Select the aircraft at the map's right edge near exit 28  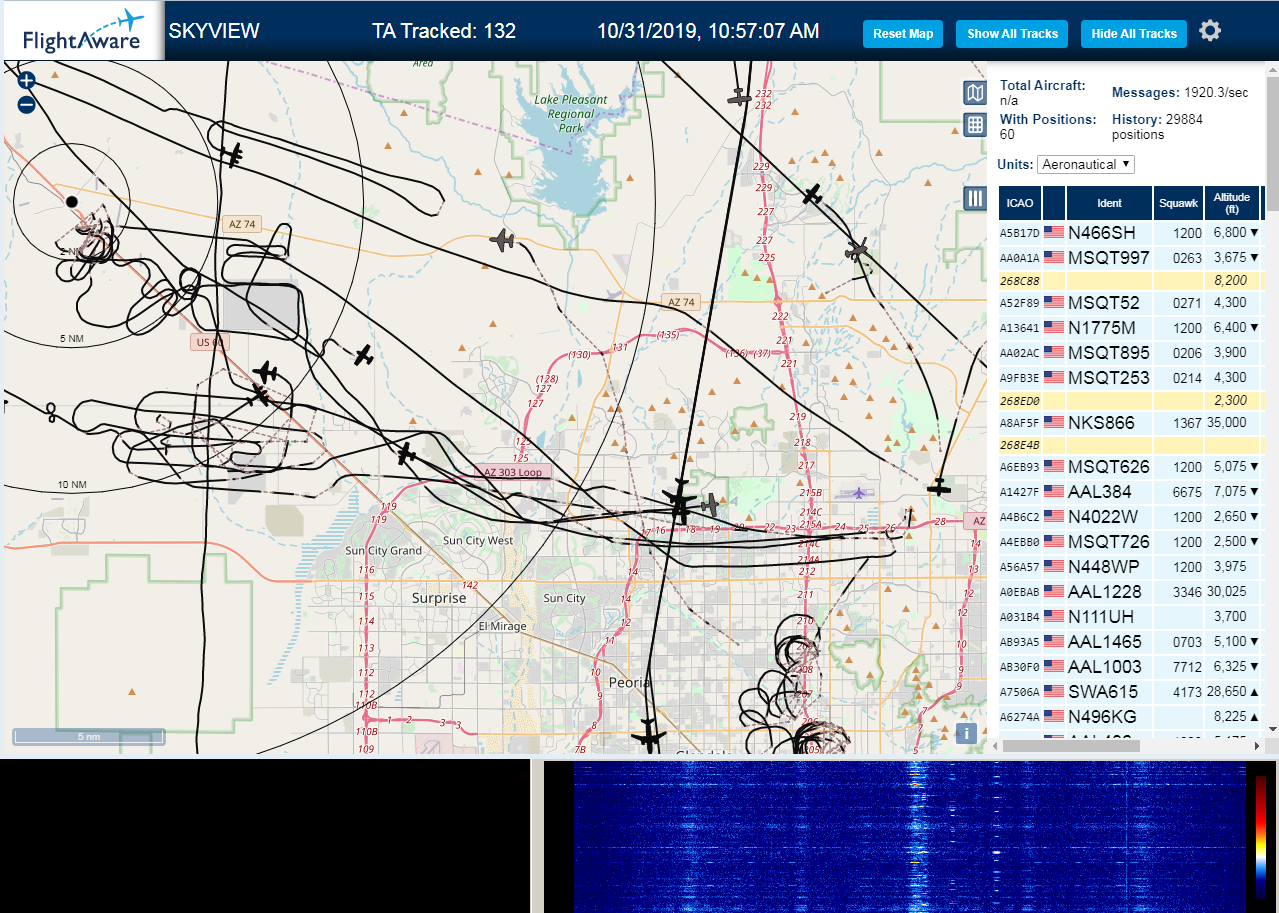[938, 487]
